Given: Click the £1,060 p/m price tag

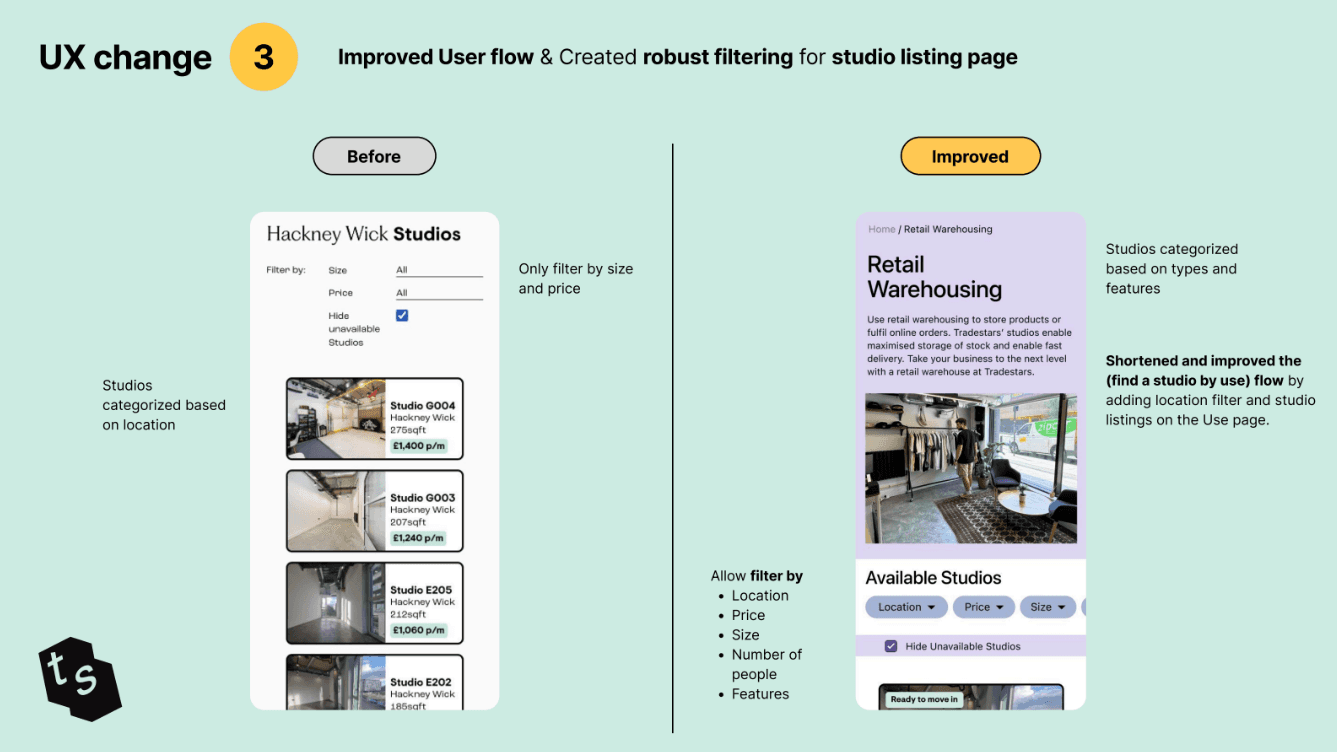Looking at the screenshot, I should (418, 630).
